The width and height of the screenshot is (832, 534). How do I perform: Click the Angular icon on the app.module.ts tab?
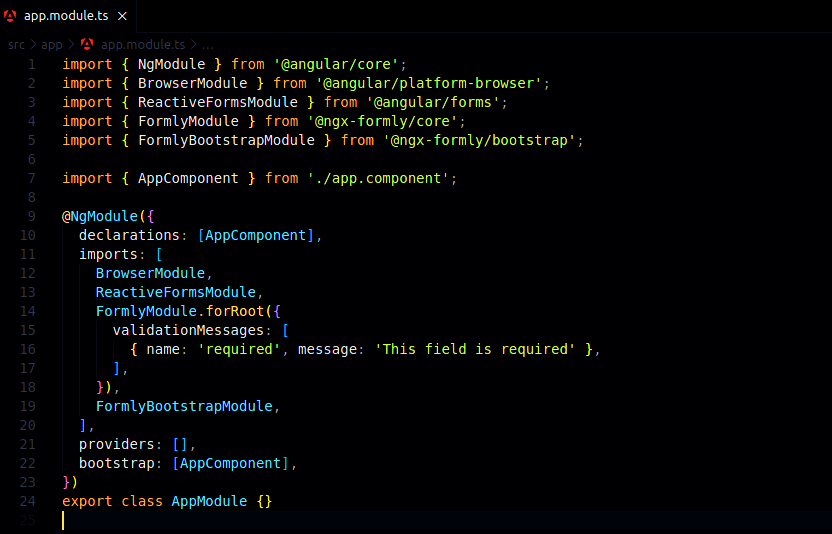[x=11, y=17]
